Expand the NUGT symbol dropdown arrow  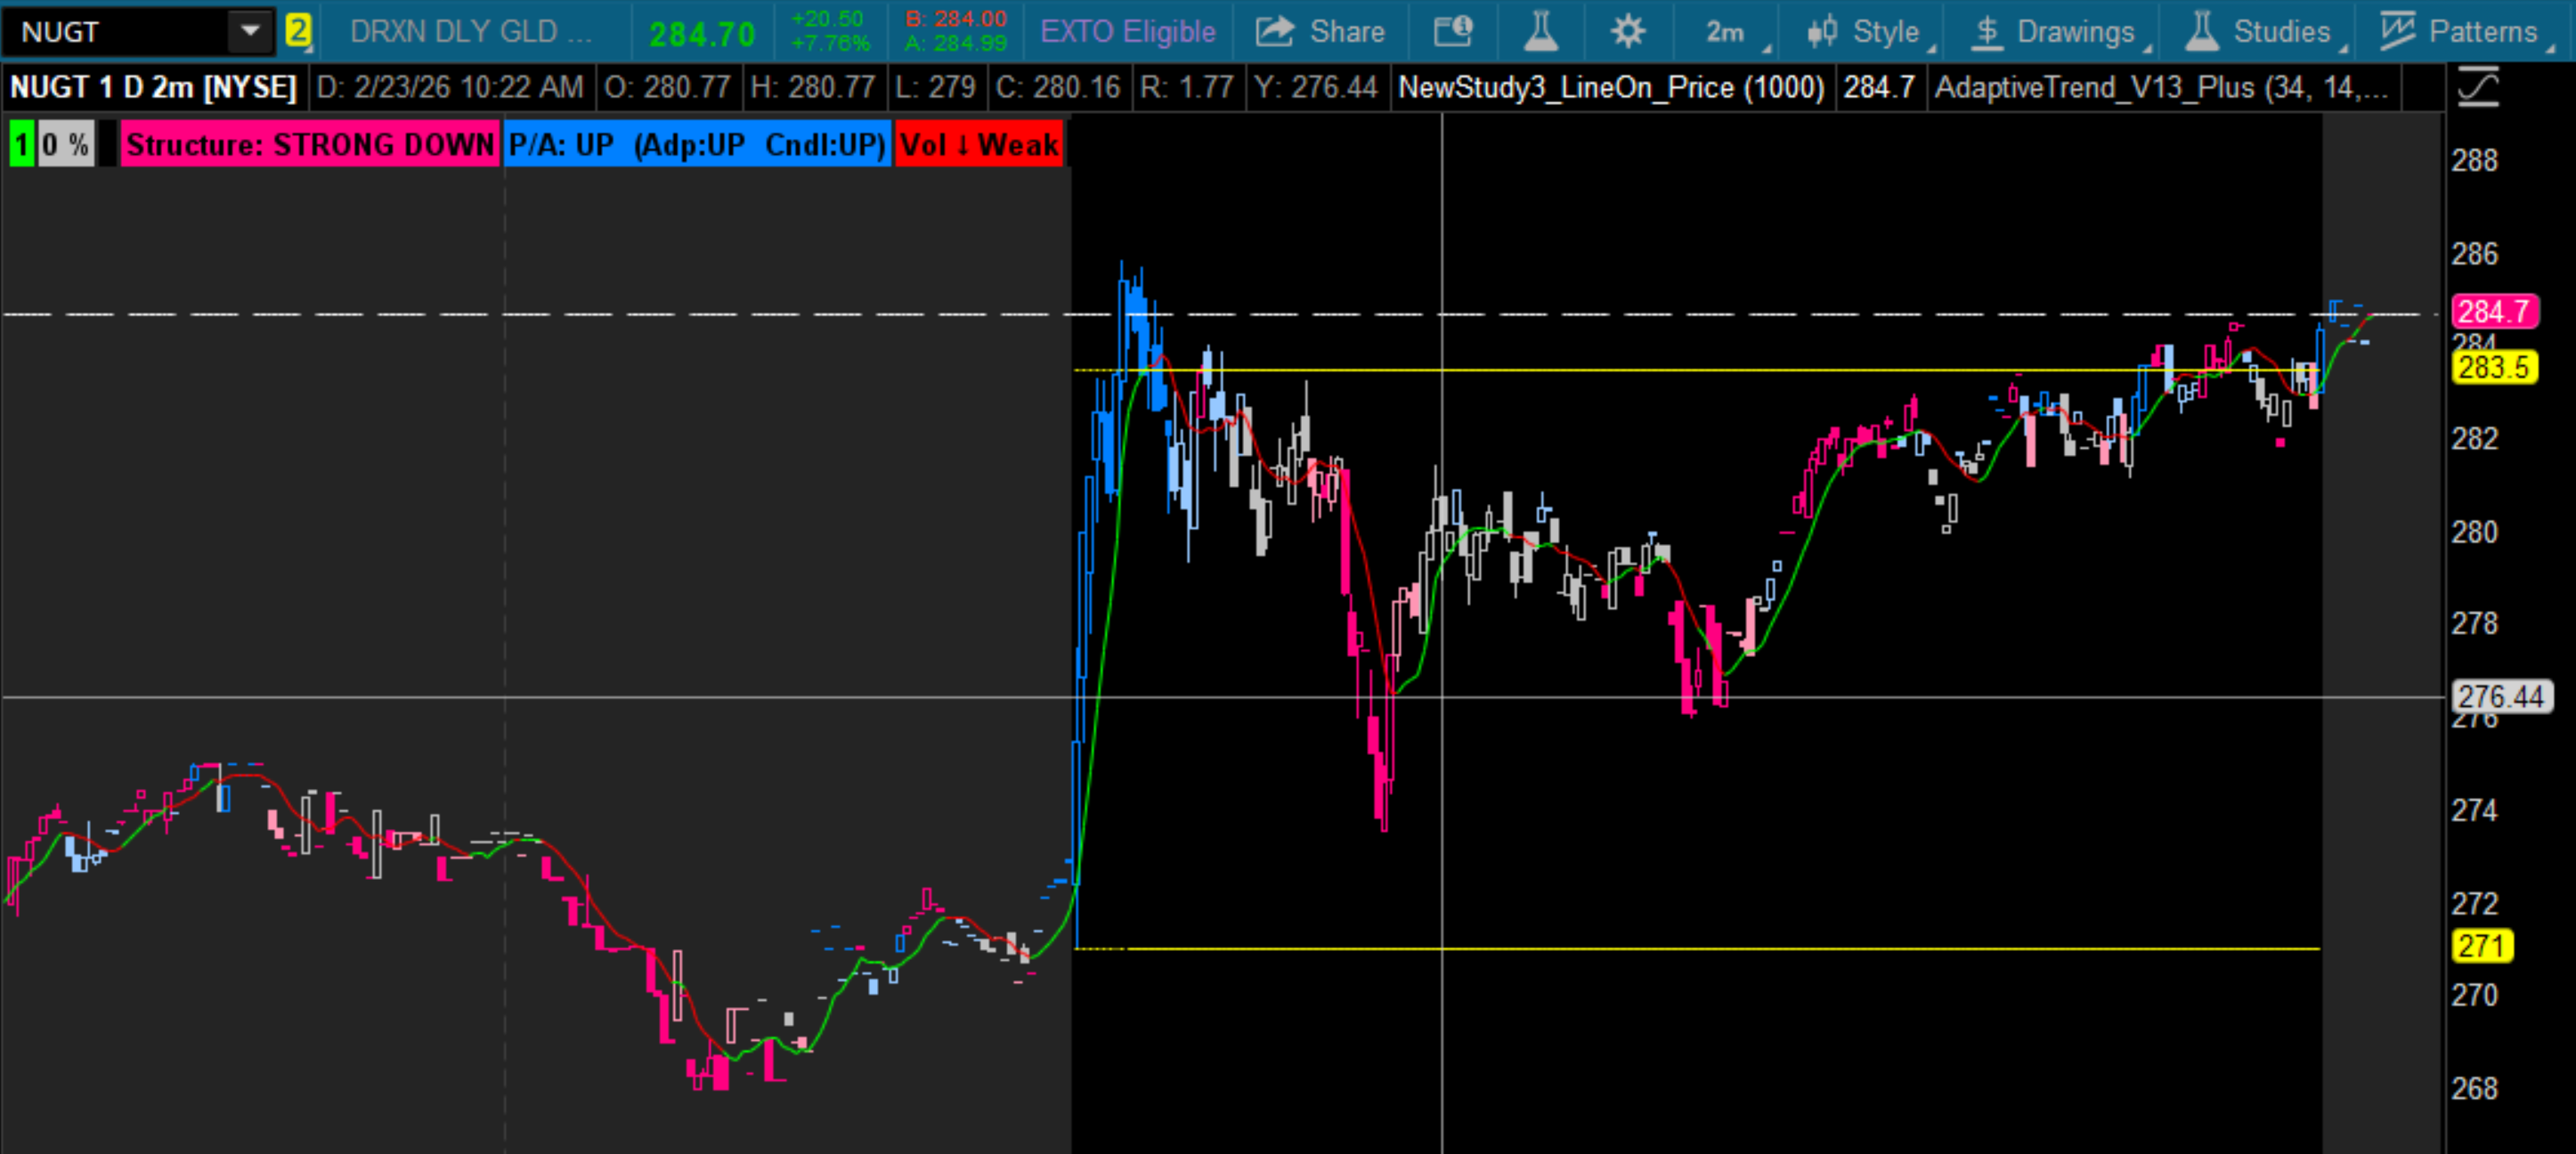pyautogui.click(x=250, y=32)
